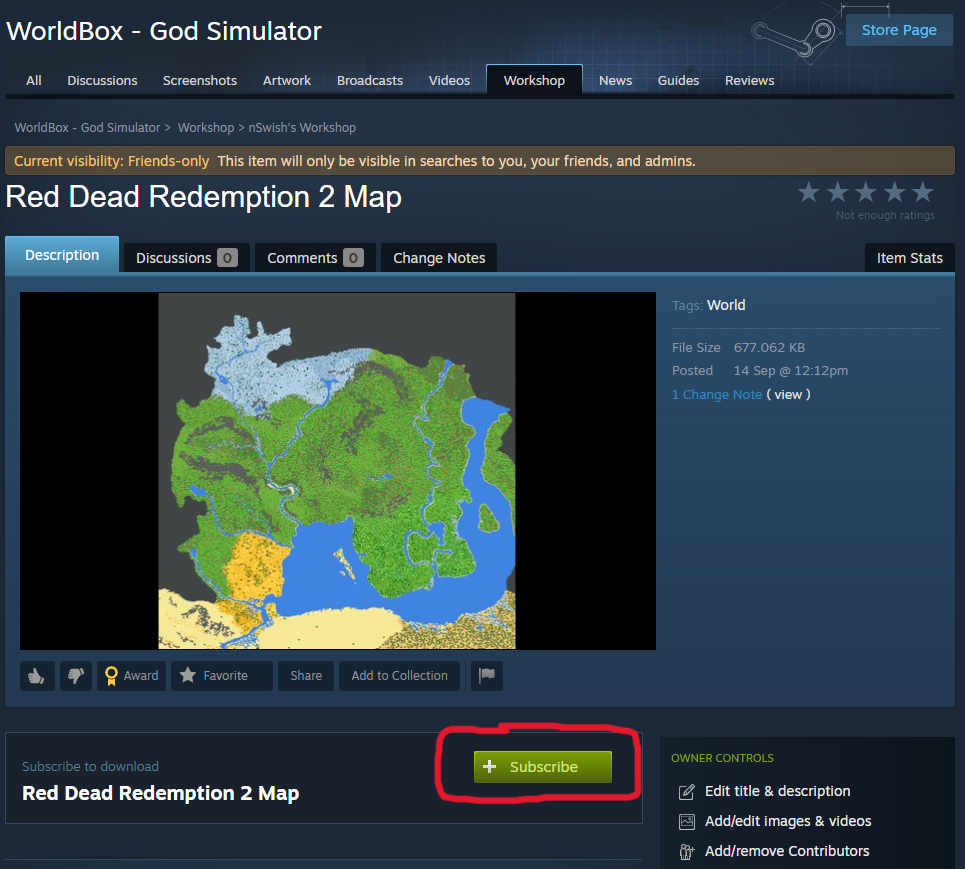Rate with the fifth star
Viewport: 965px width, 869px height.
(922, 193)
